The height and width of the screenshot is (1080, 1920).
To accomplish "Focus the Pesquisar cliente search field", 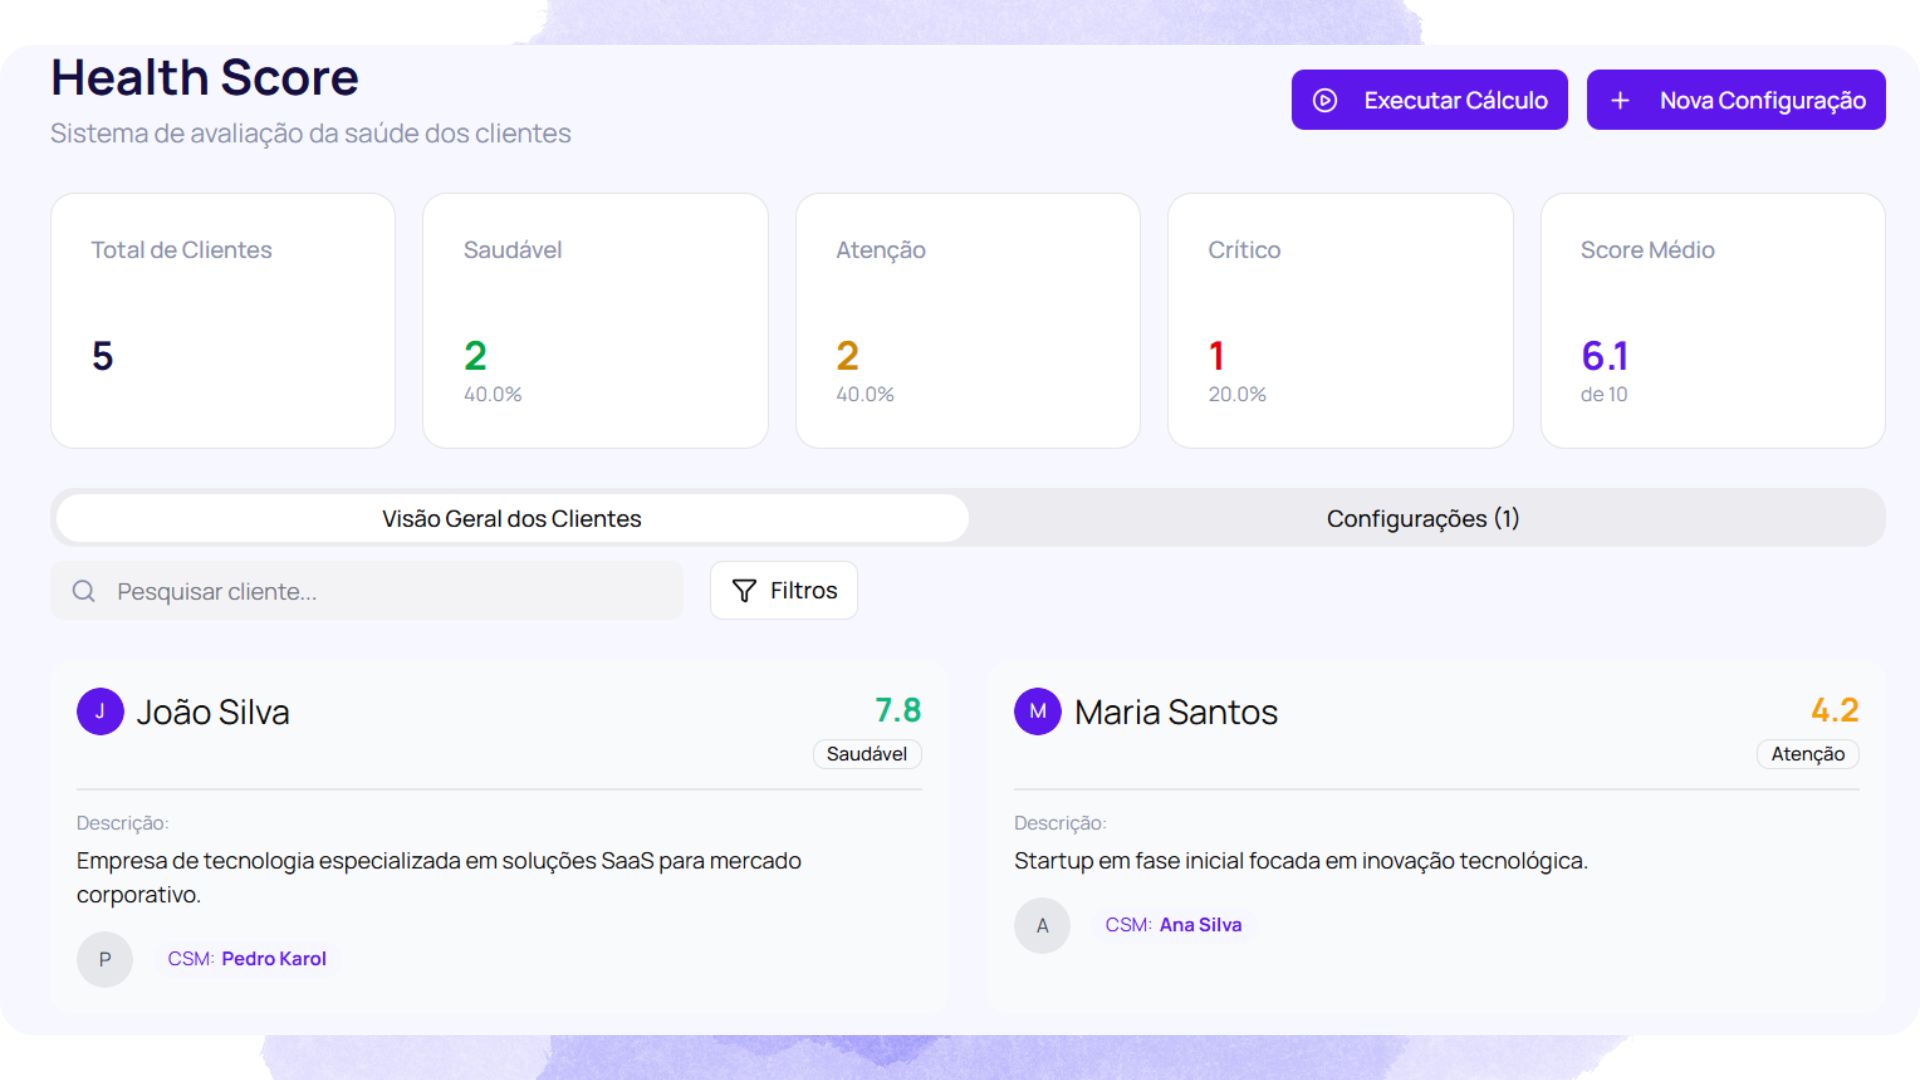I will tap(390, 591).
